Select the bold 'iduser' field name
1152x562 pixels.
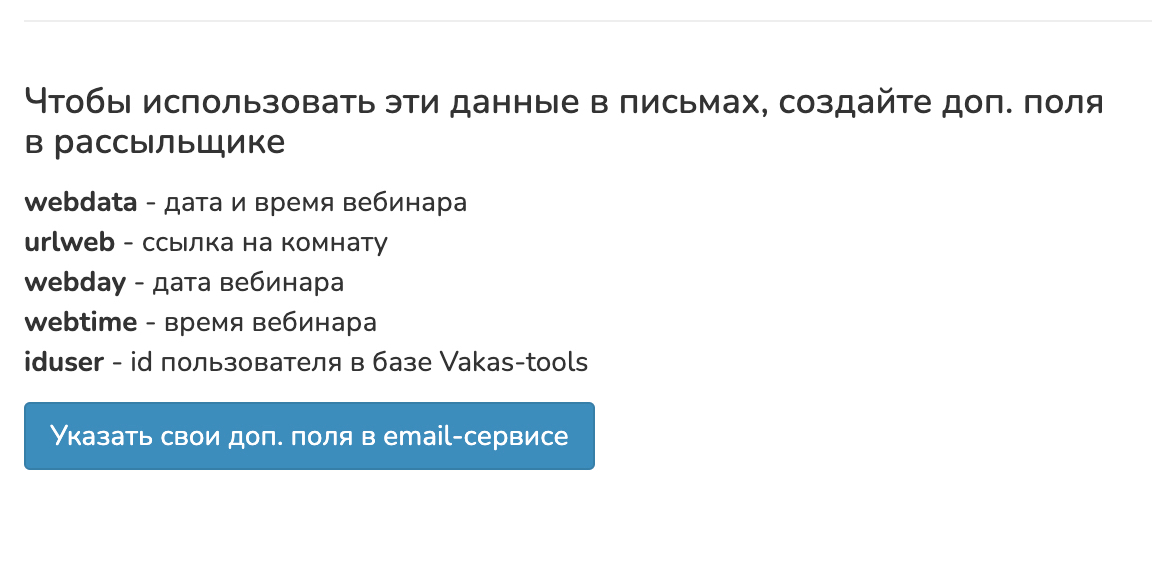pos(64,362)
